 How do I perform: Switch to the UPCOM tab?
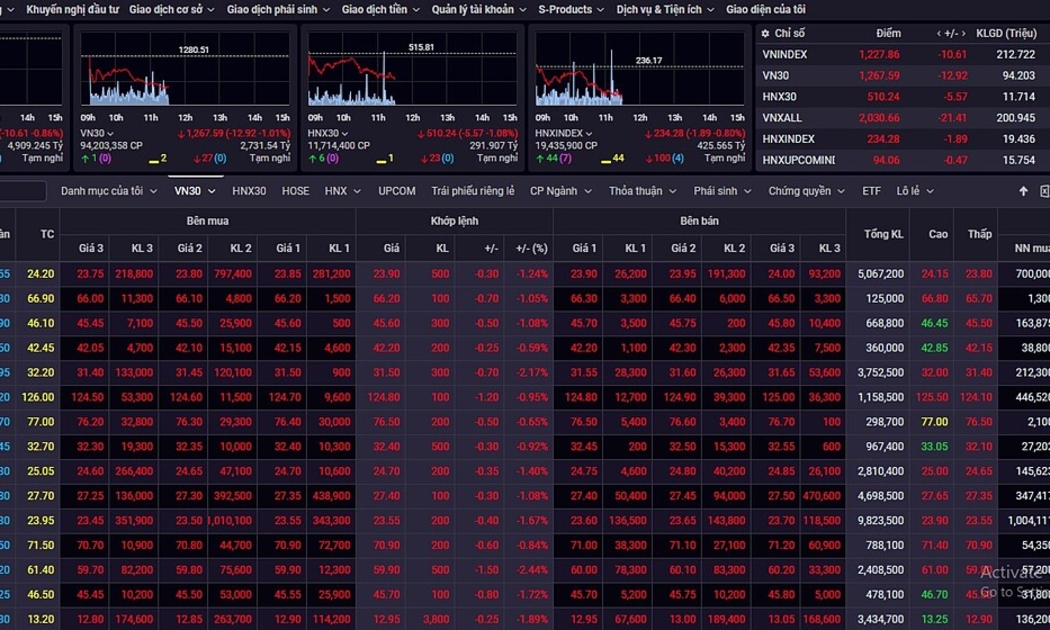click(396, 191)
